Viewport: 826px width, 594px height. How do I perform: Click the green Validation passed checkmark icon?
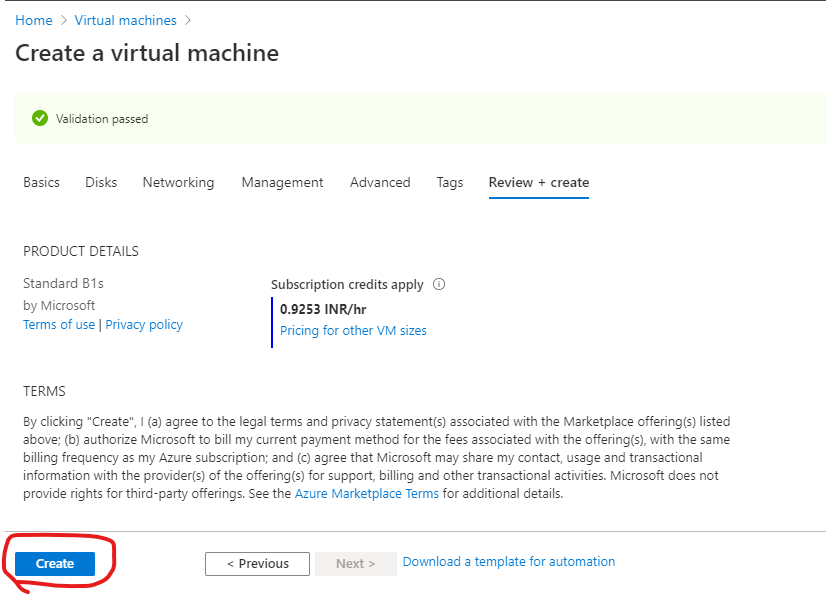(x=39, y=118)
